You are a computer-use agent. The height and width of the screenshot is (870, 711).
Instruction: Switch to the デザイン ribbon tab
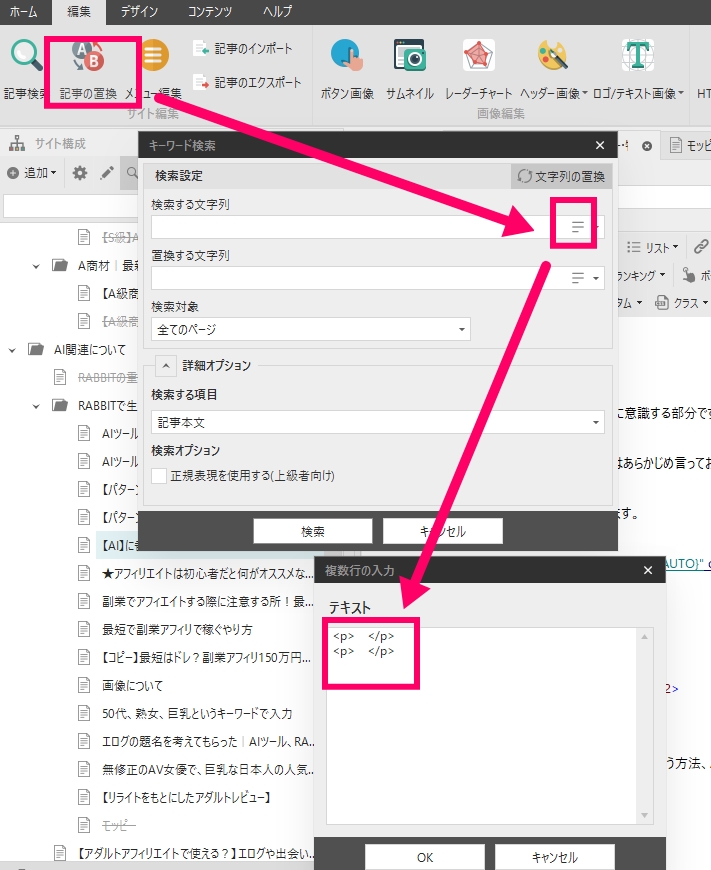tap(138, 12)
